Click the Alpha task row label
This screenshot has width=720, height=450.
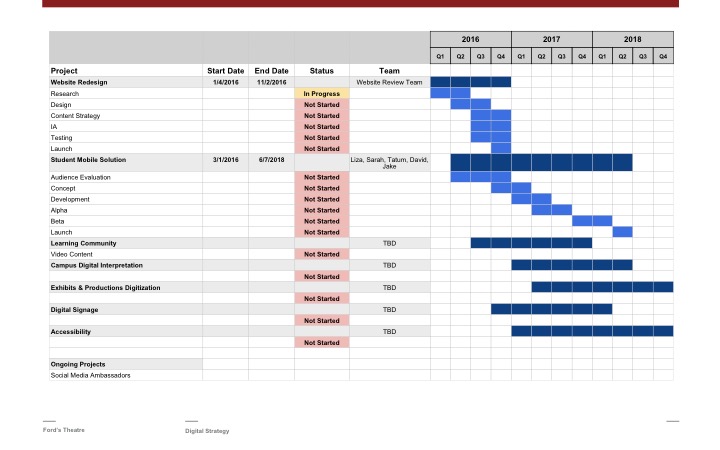click(x=59, y=210)
